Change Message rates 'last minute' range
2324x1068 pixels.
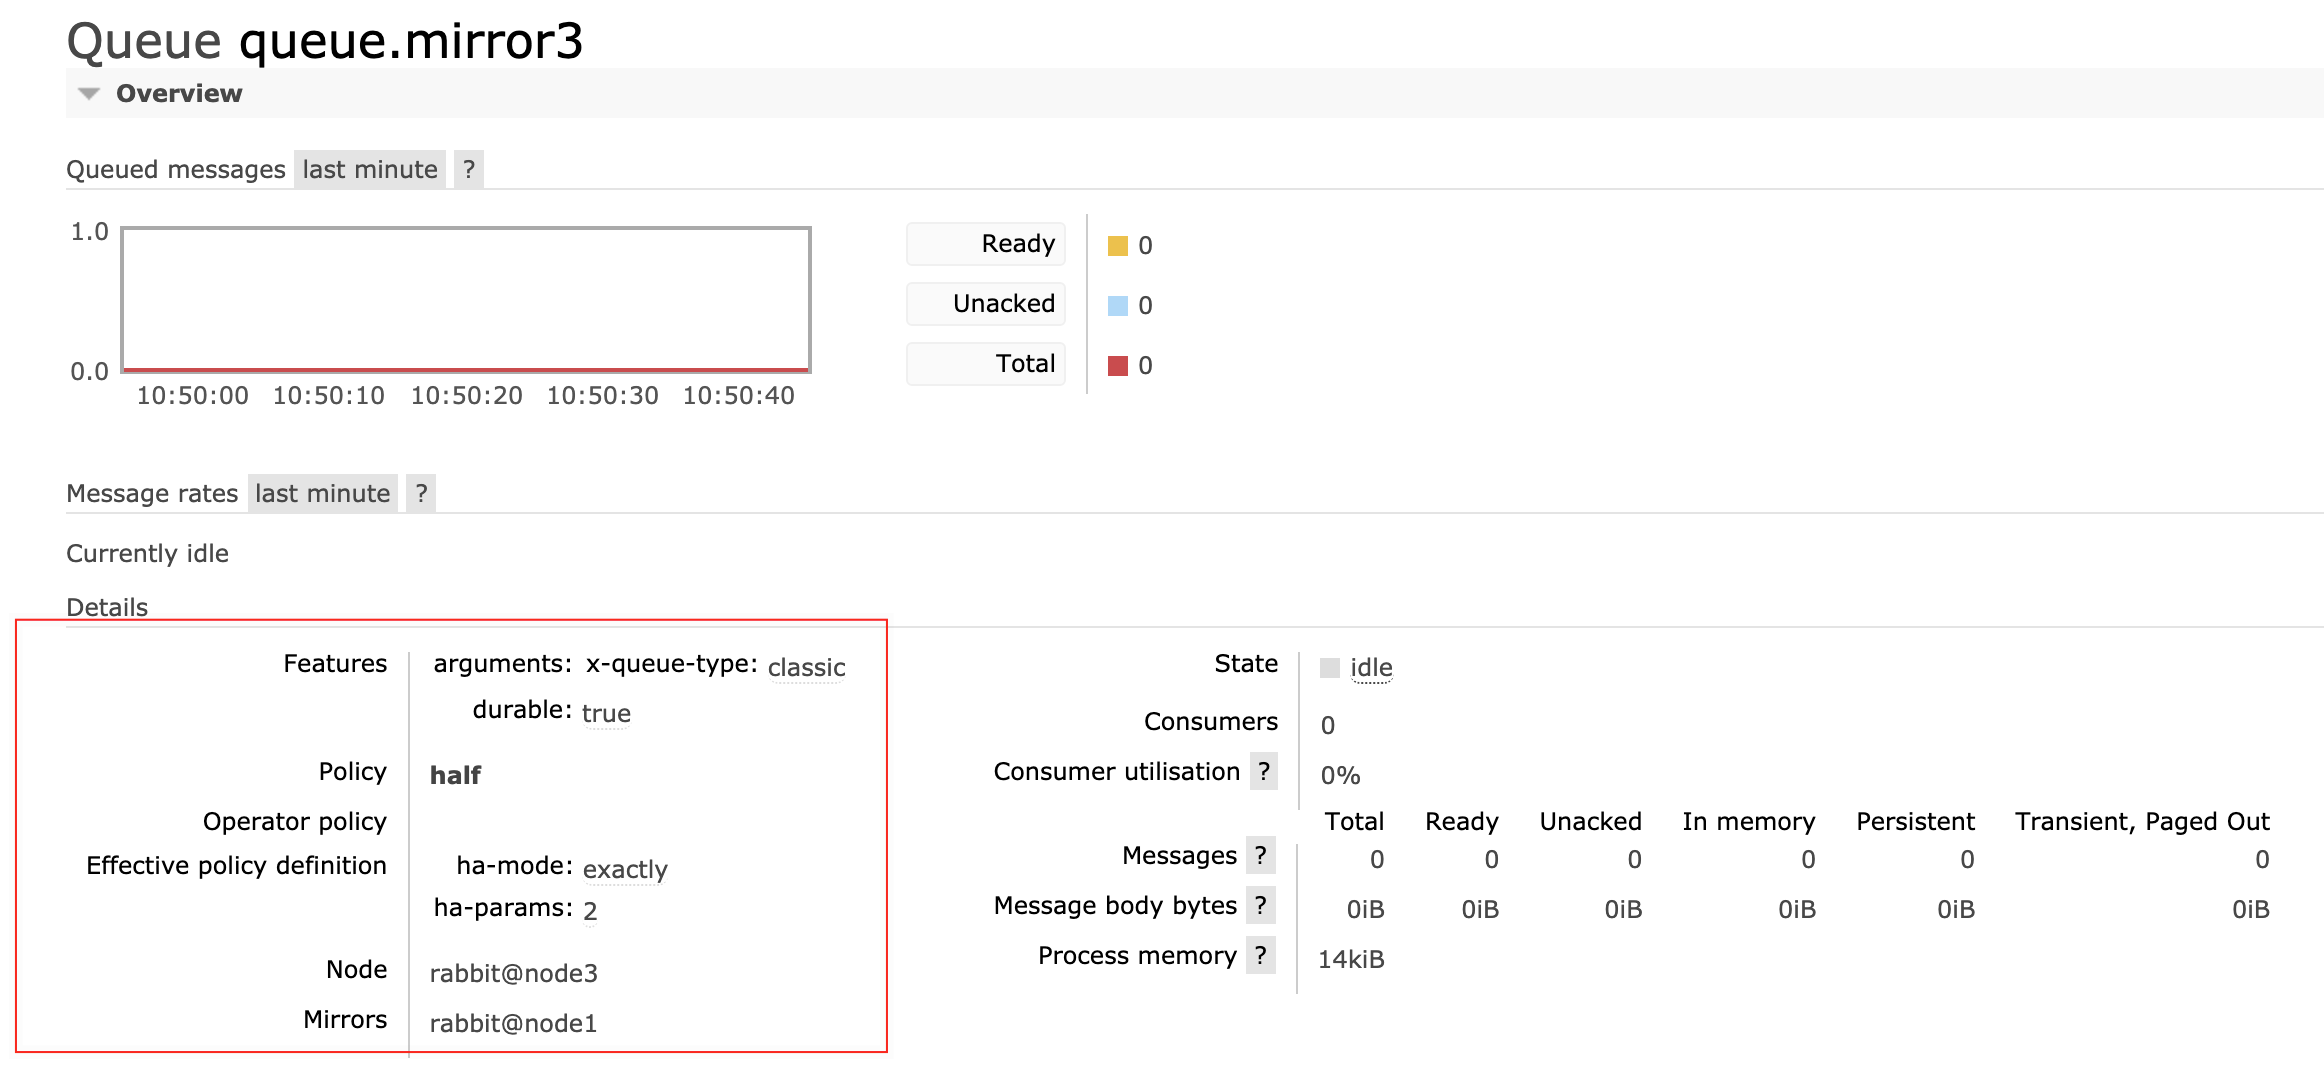click(322, 493)
